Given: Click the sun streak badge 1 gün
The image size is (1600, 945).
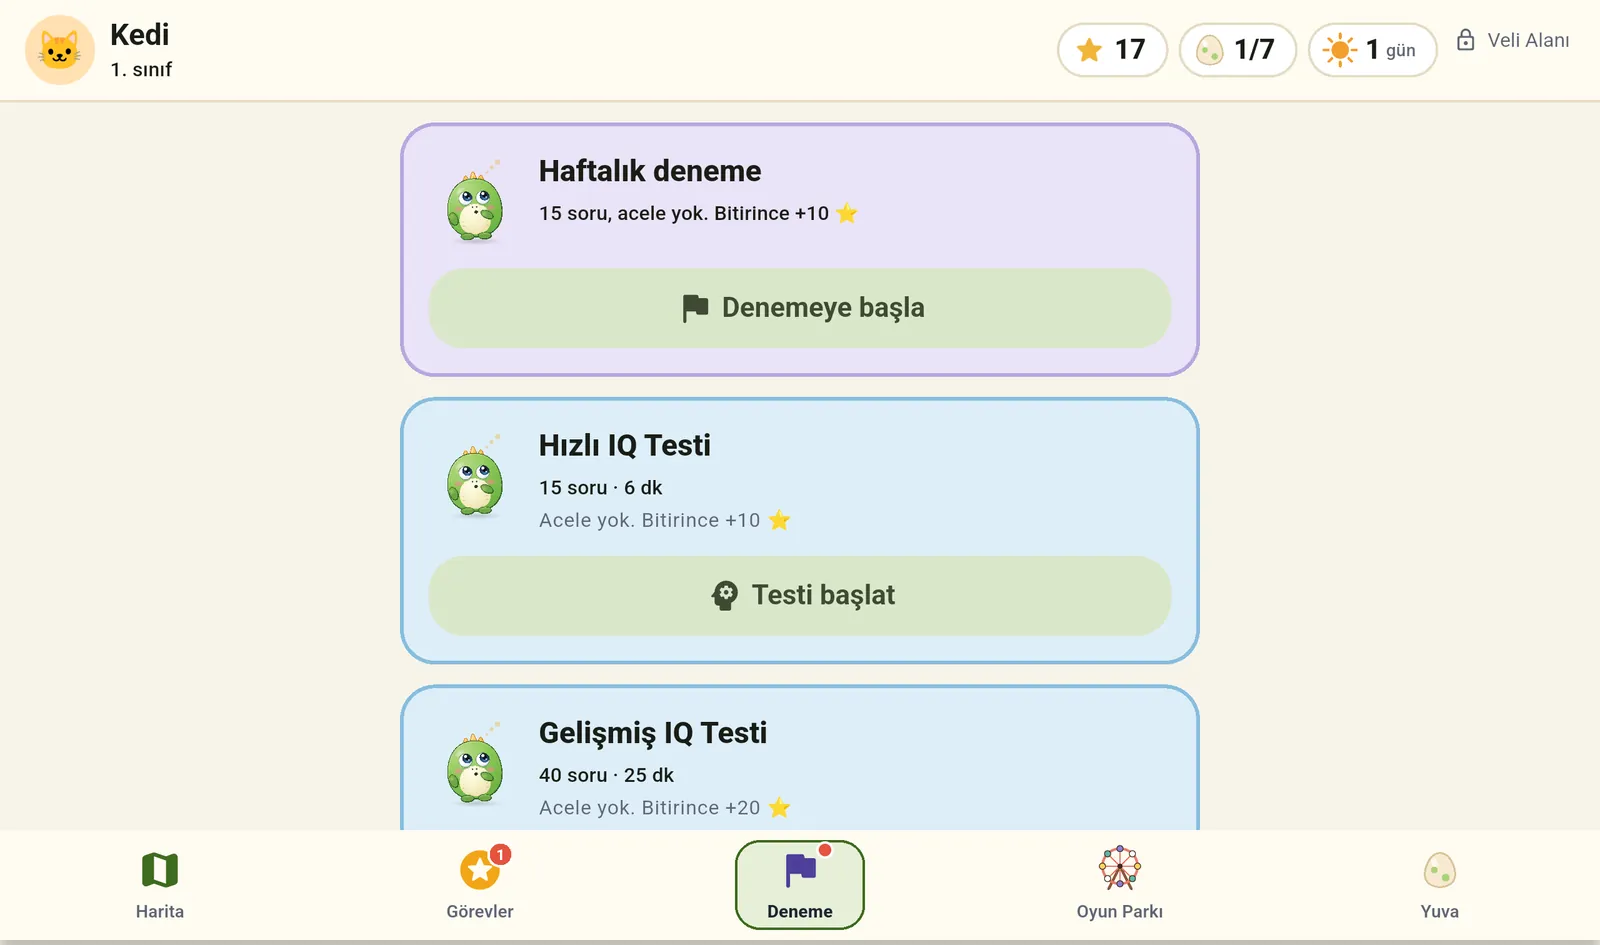Looking at the screenshot, I should pos(1373,50).
